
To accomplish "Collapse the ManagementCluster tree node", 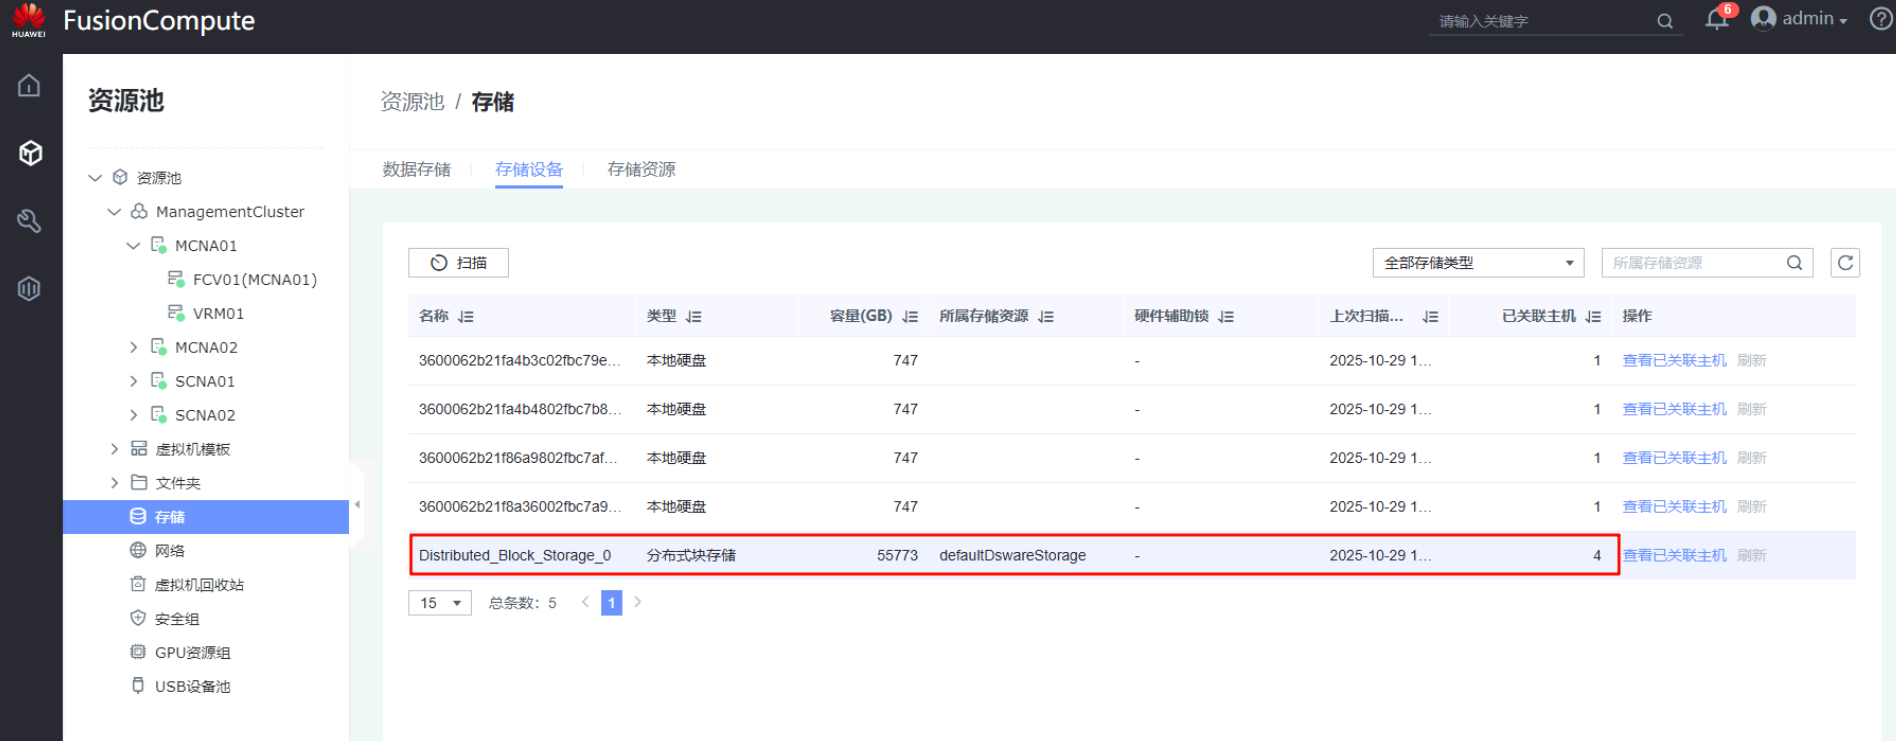I will [114, 212].
